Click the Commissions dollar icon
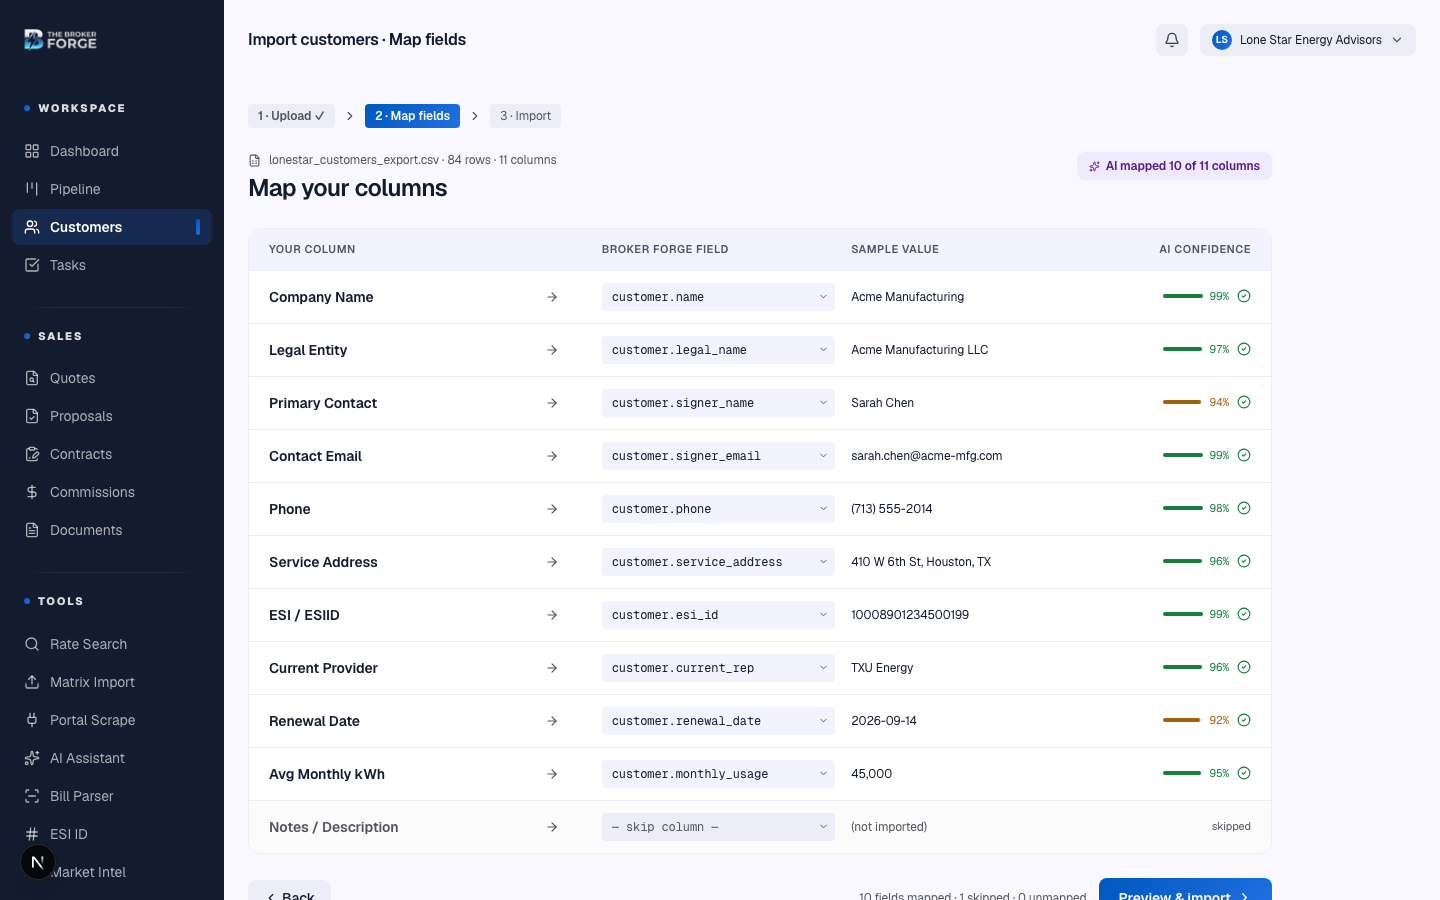Screen dimensions: 1440x900 point(32,492)
